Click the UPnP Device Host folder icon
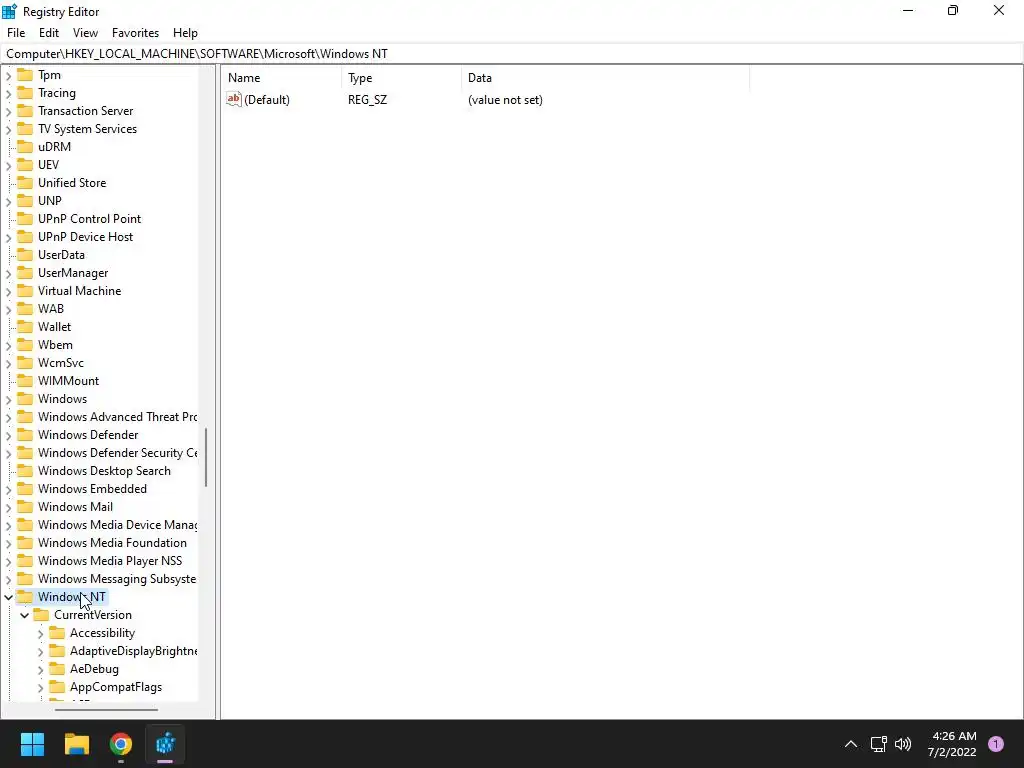1024x768 pixels. [25, 236]
